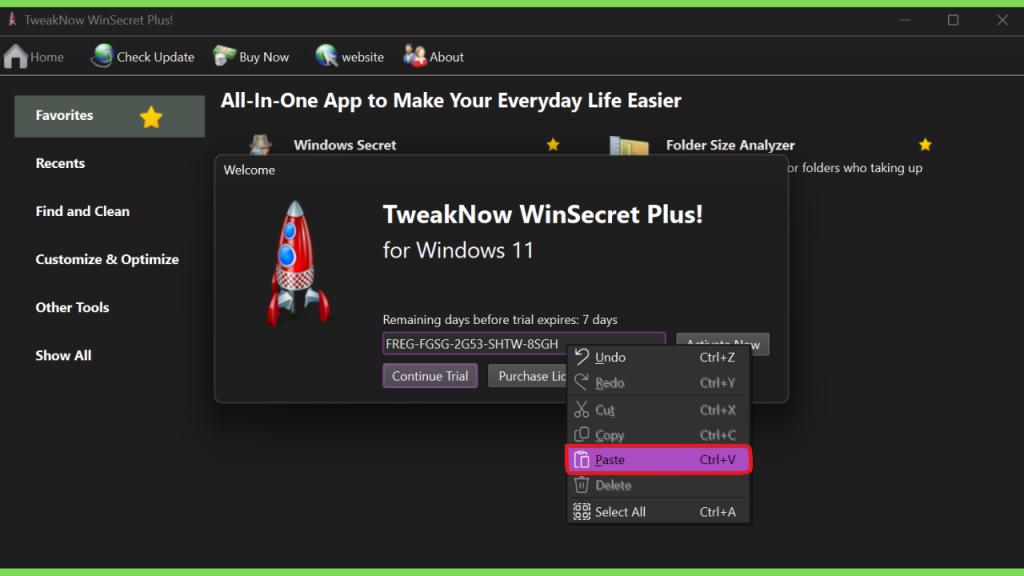Click the 'Remaining days before trial expires: 7 days' text

[500, 320]
